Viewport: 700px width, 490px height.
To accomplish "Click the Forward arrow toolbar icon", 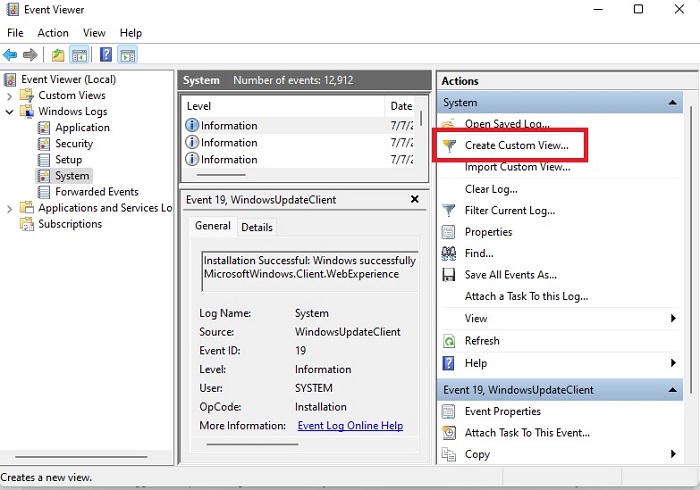I will coord(30,55).
